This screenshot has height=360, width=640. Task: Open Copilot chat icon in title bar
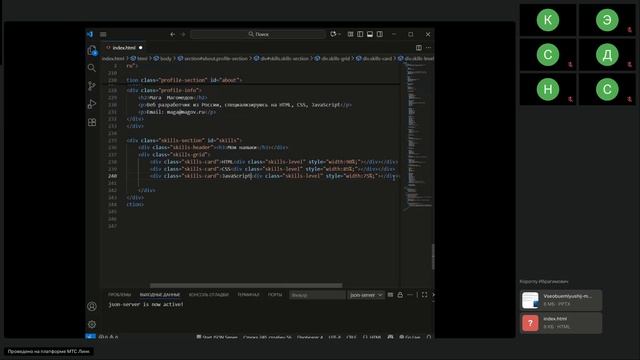(x=333, y=34)
